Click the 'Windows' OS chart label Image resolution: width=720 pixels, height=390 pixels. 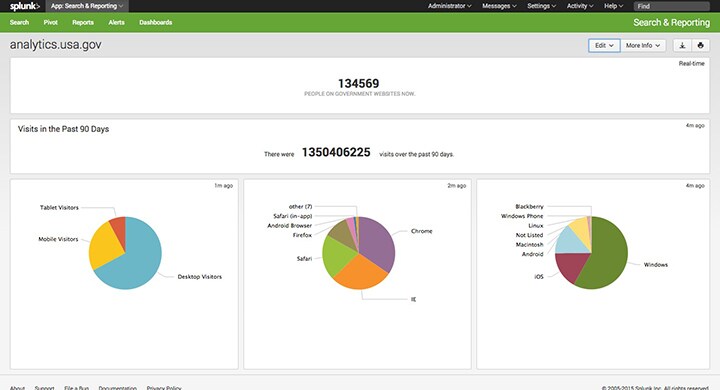click(x=656, y=265)
